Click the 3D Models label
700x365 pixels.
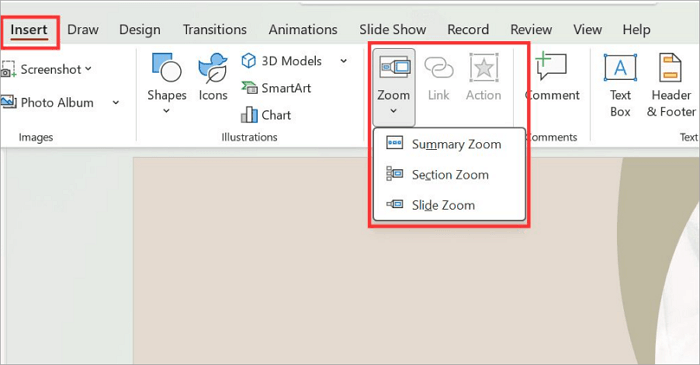(x=291, y=61)
